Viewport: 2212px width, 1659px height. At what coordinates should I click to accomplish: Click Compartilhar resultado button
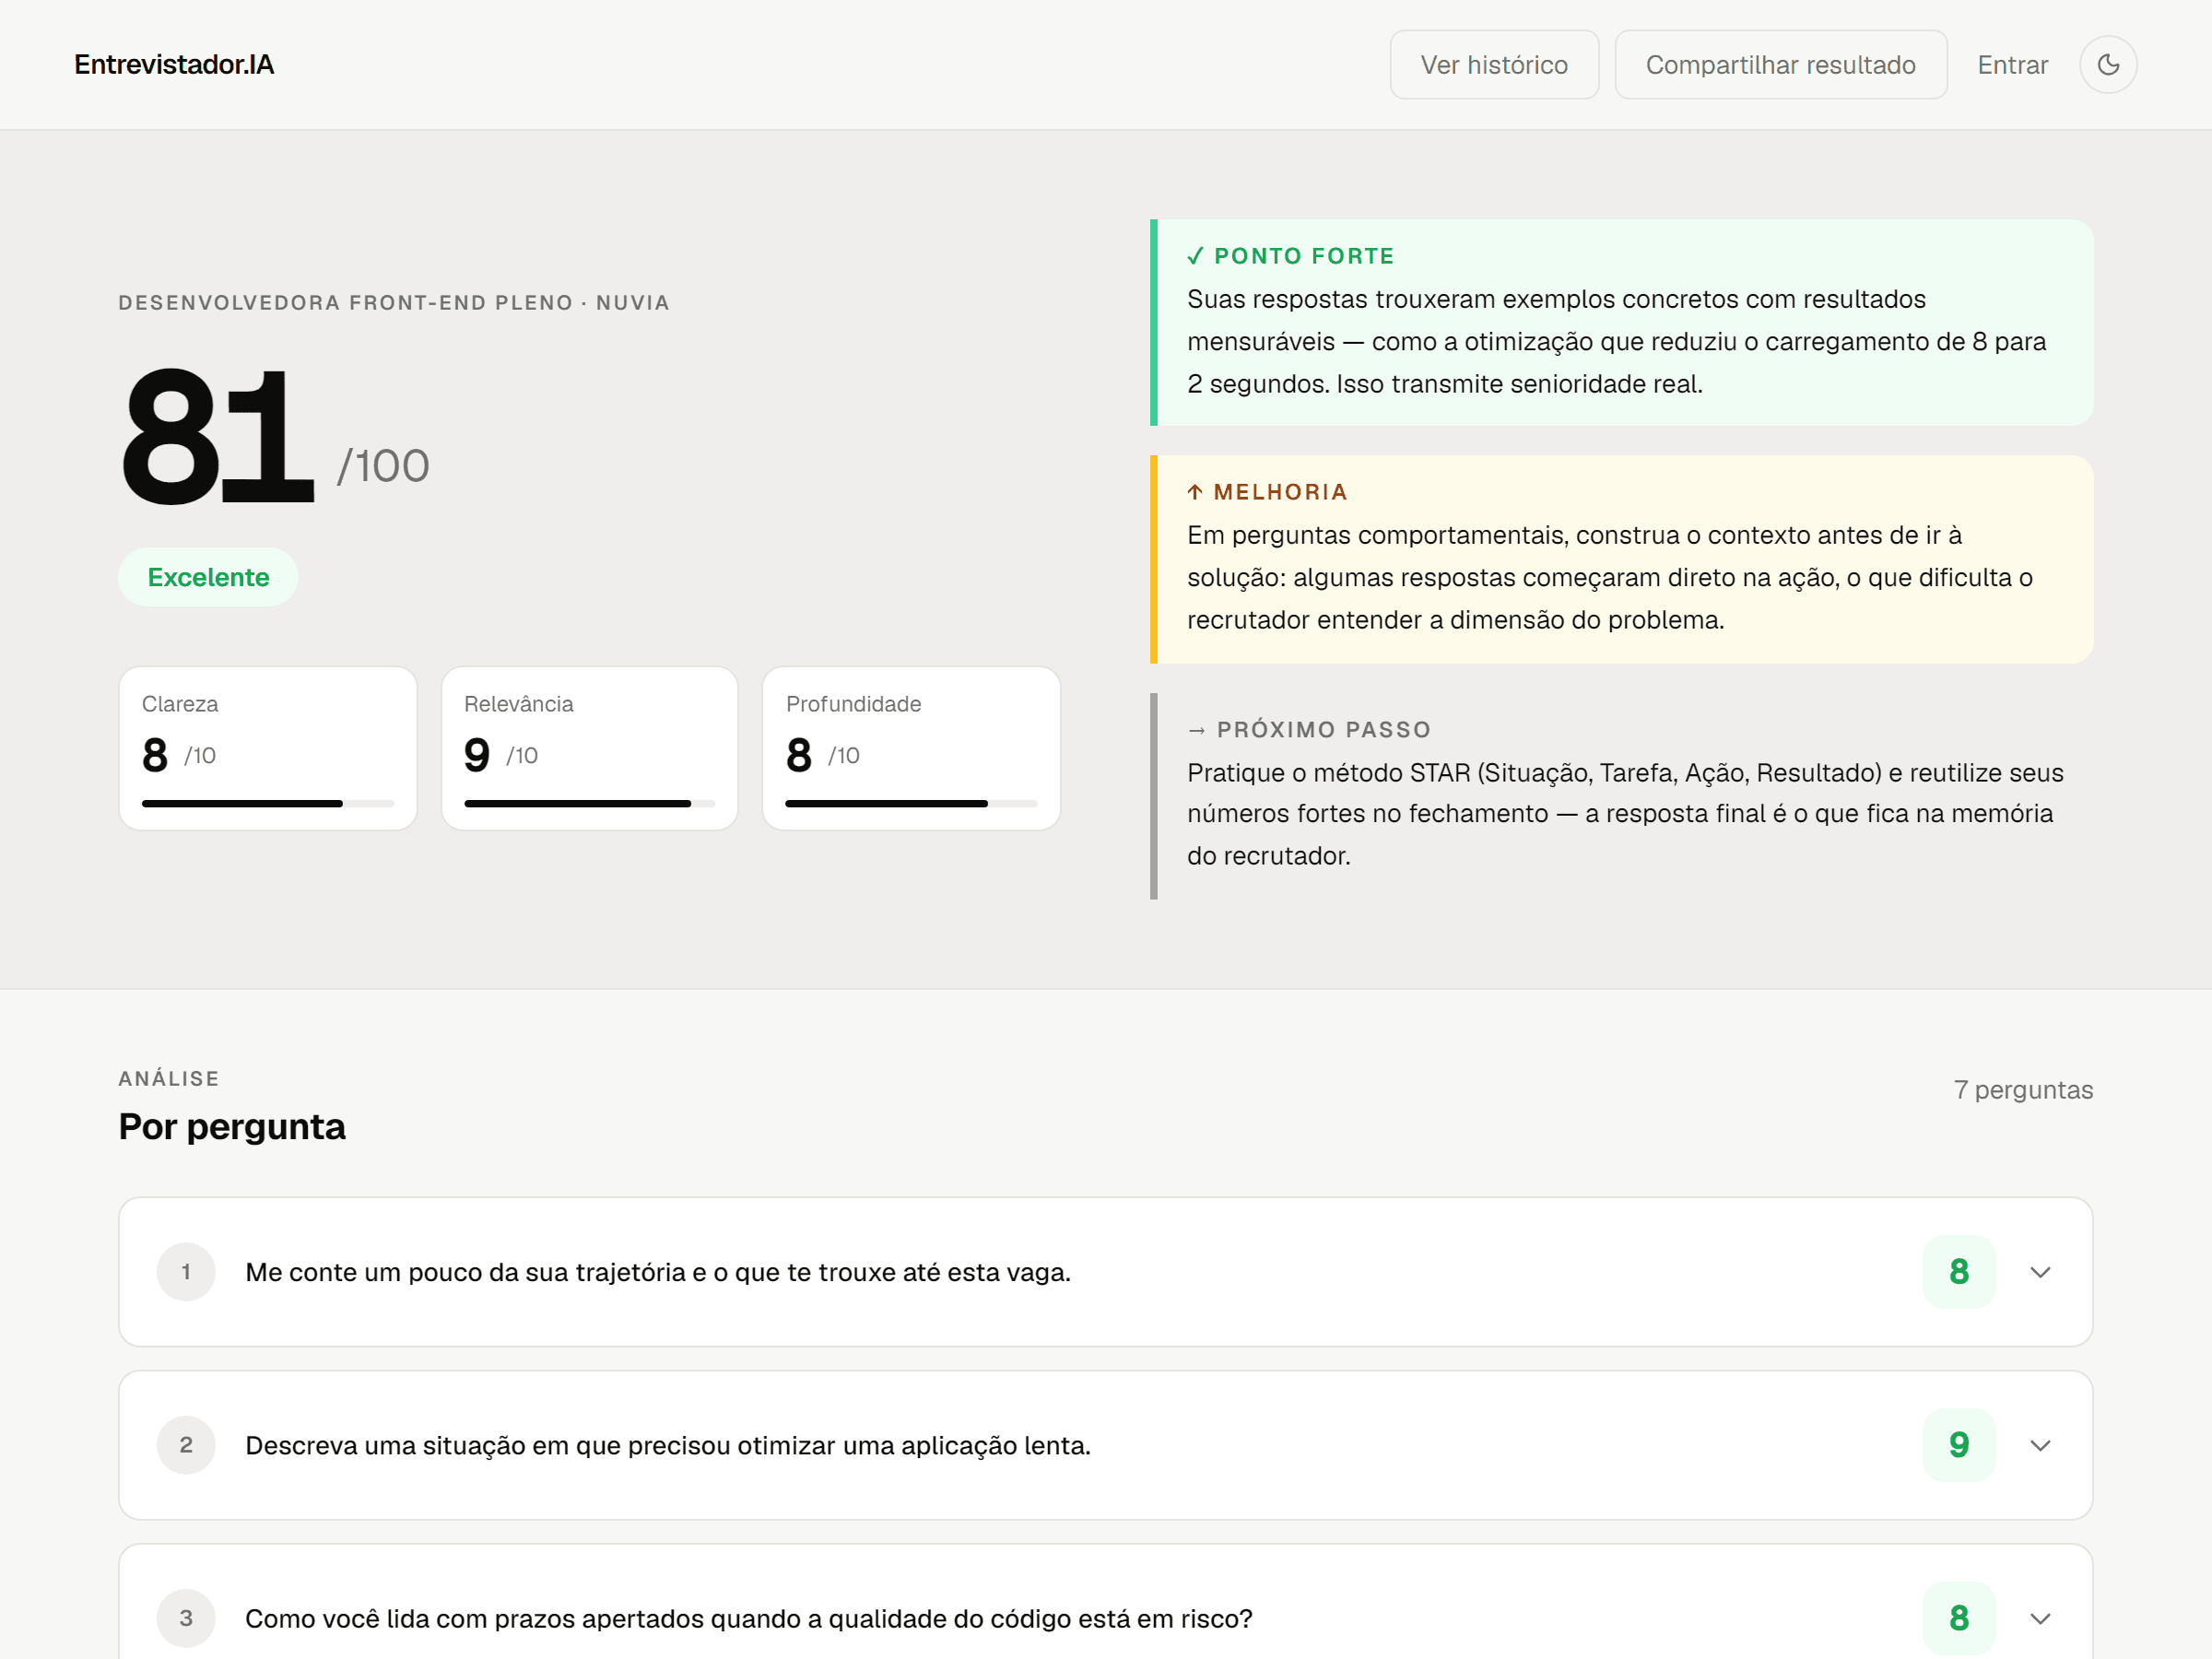1780,65
